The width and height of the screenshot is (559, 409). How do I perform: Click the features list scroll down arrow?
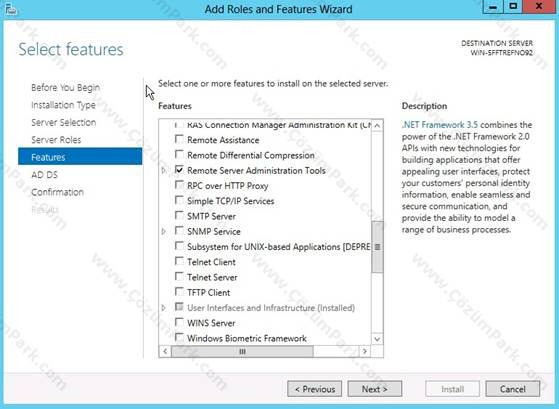click(x=377, y=339)
